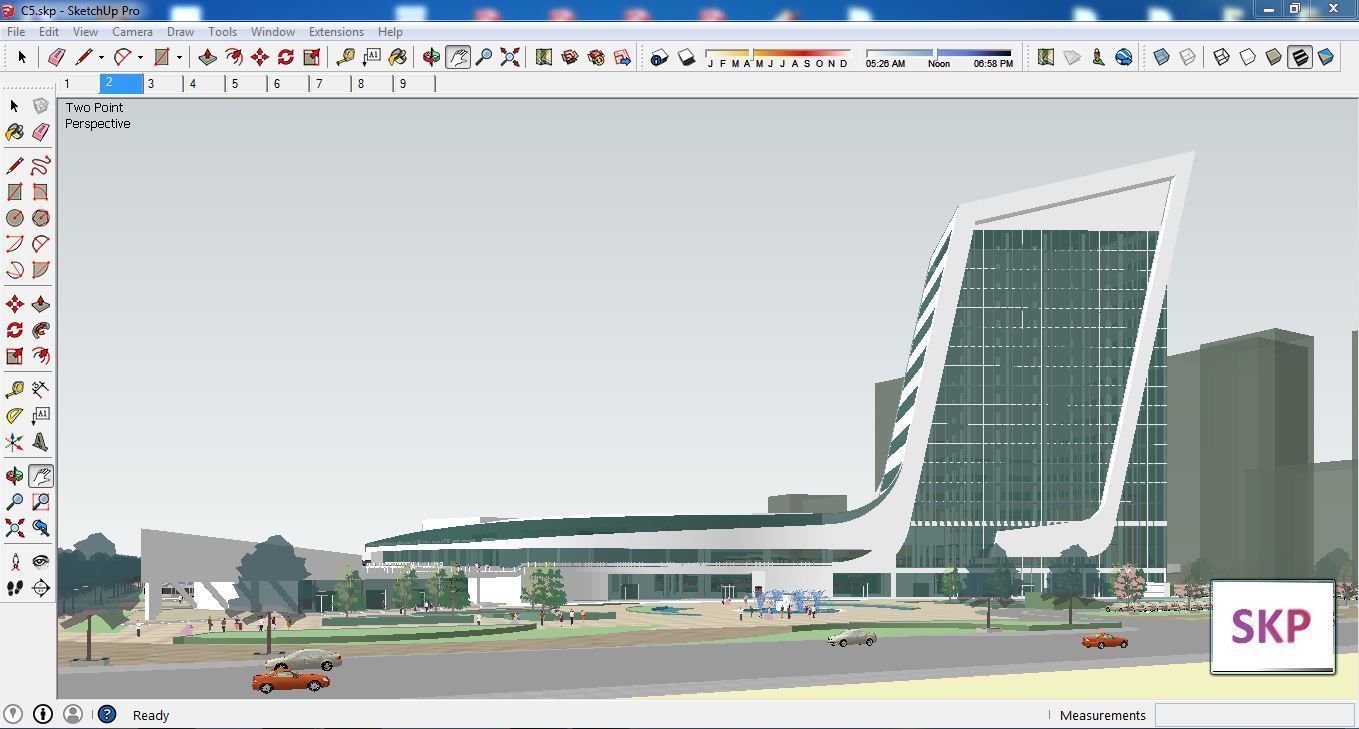Select the Pie tool in left toolbar
The height and width of the screenshot is (729, 1359).
point(41,269)
